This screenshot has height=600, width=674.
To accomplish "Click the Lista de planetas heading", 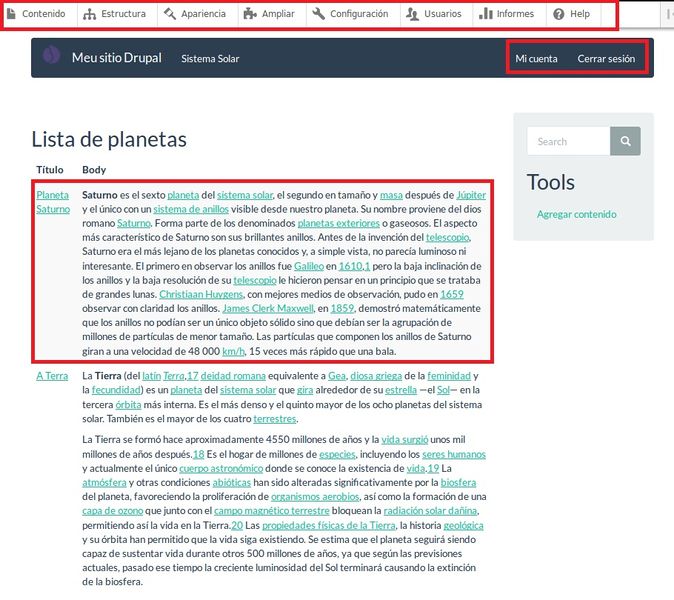I will tap(109, 140).
